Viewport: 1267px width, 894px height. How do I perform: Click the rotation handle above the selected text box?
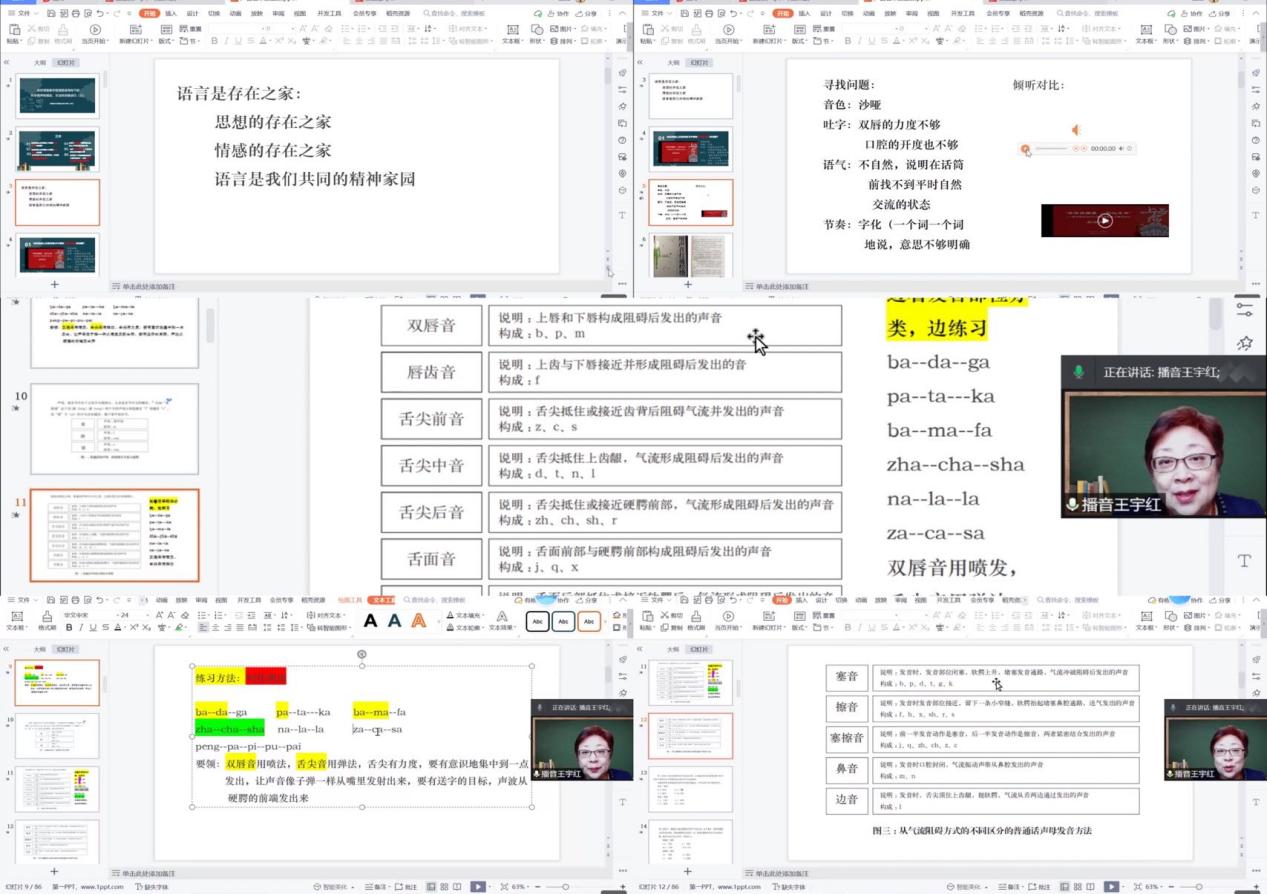[362, 655]
